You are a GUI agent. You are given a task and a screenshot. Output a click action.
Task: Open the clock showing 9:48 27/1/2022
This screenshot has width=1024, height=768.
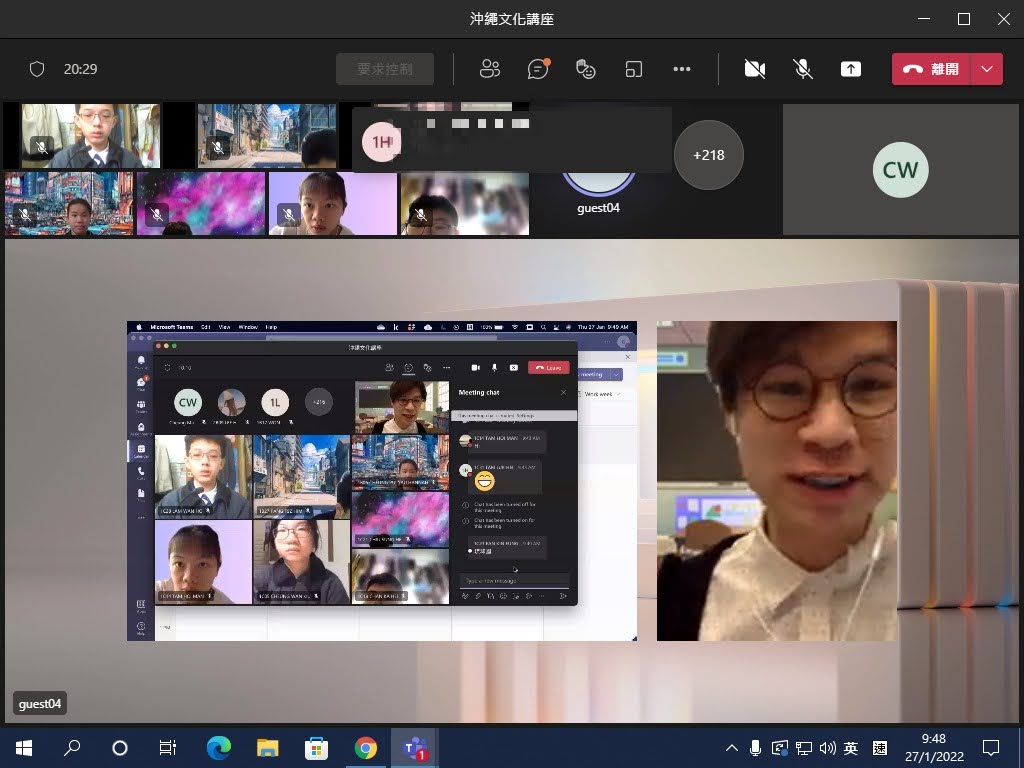934,747
